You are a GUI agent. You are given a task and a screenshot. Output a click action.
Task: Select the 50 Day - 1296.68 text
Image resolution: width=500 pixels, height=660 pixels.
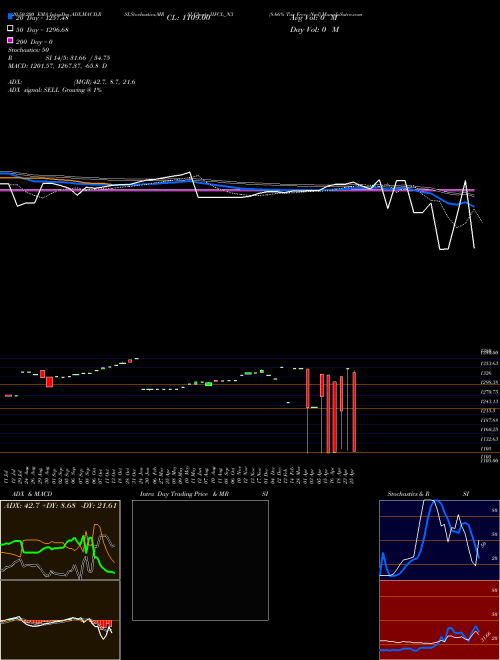[42, 30]
